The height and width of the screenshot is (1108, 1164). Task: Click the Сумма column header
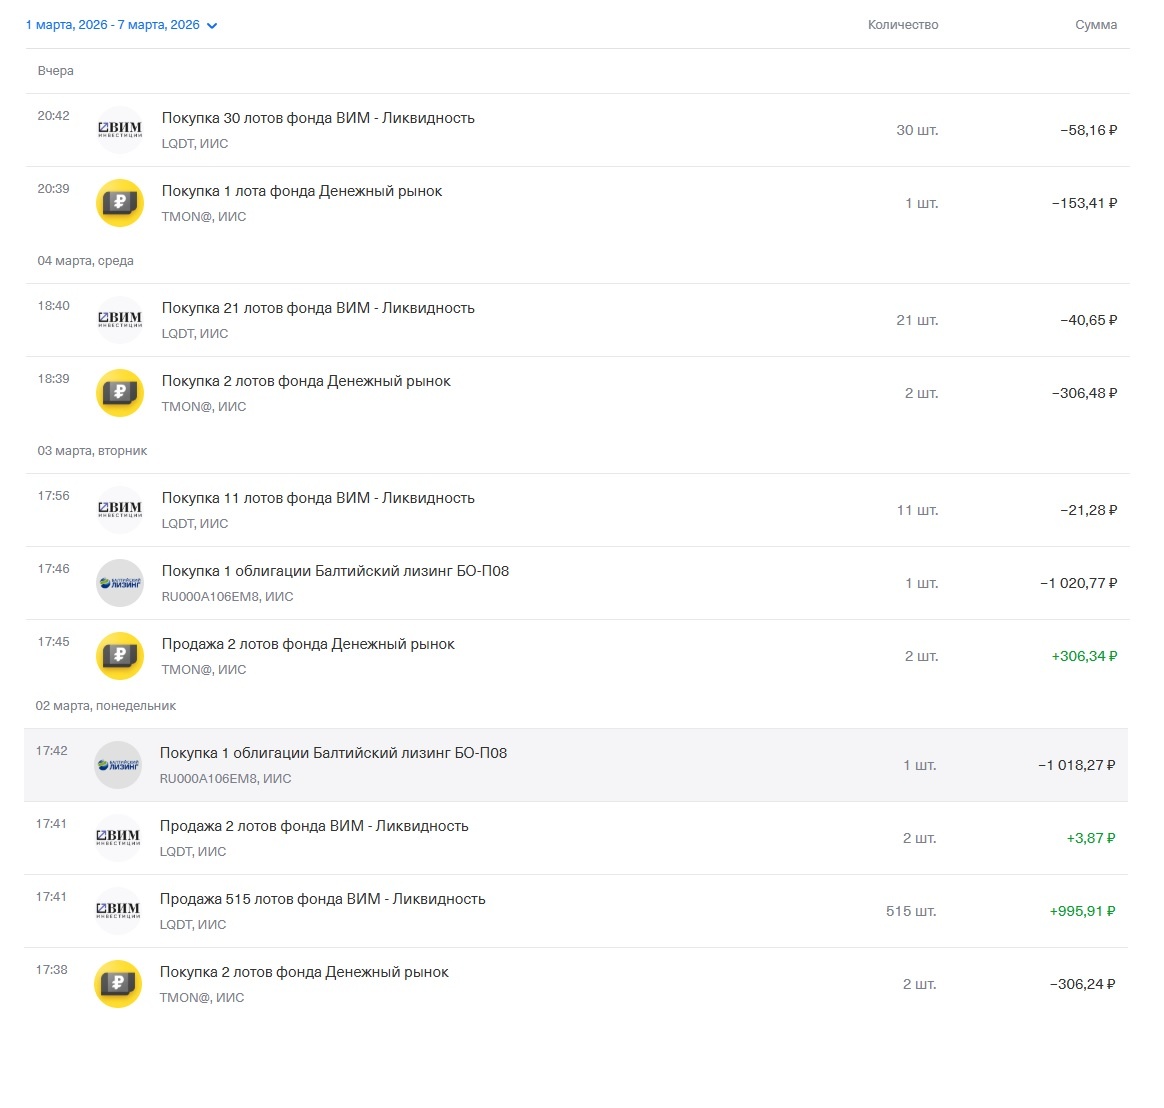(x=1096, y=24)
